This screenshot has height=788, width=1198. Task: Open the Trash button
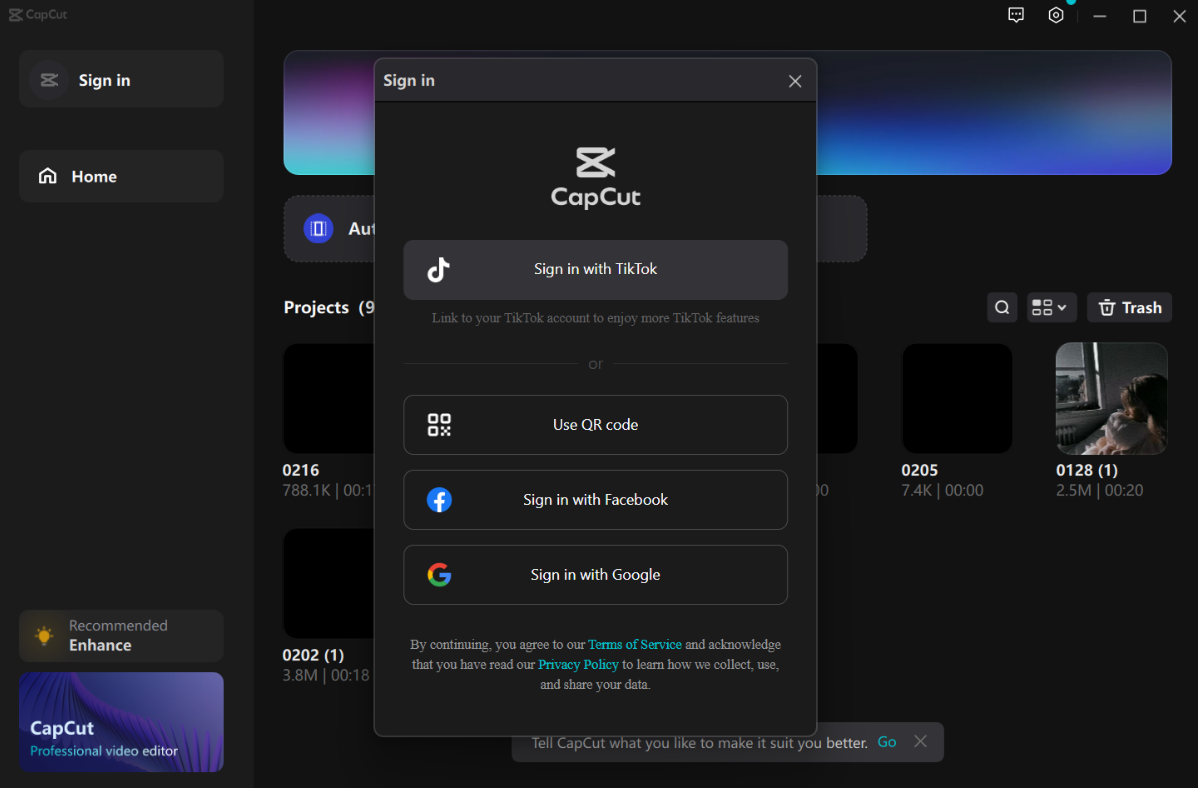[x=1129, y=307]
